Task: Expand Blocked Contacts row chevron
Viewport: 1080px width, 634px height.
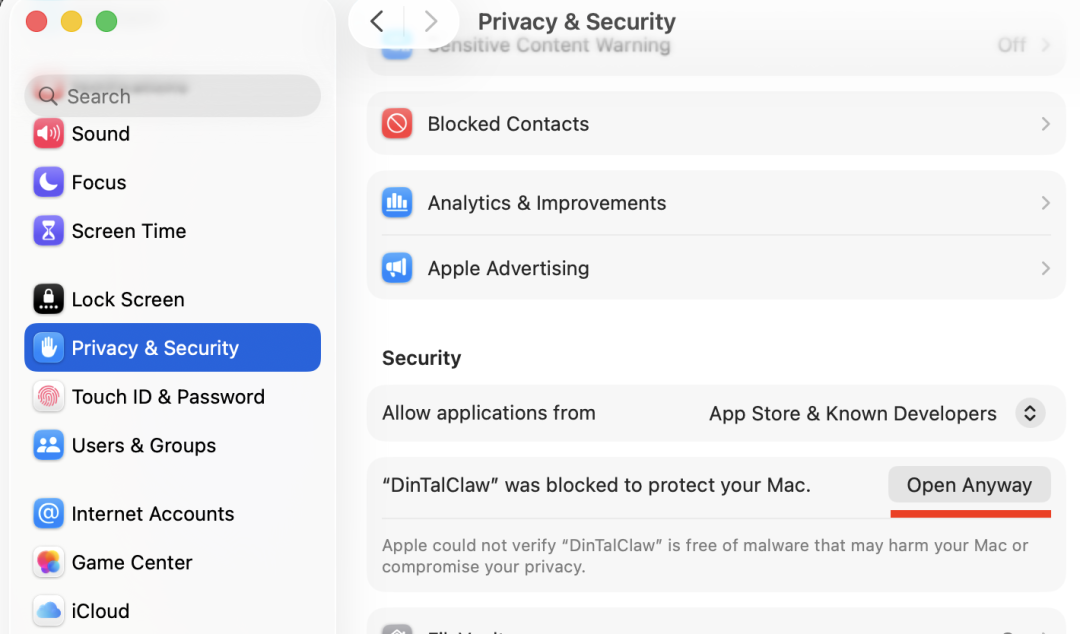Action: 1045,124
